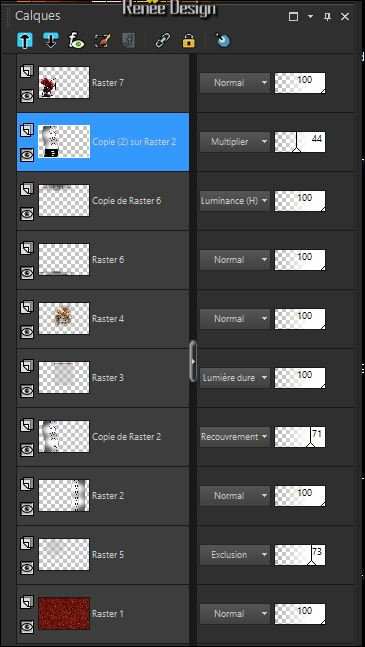Open layer effects visibility icon
This screenshot has height=647, width=365.
pyautogui.click(x=76, y=41)
